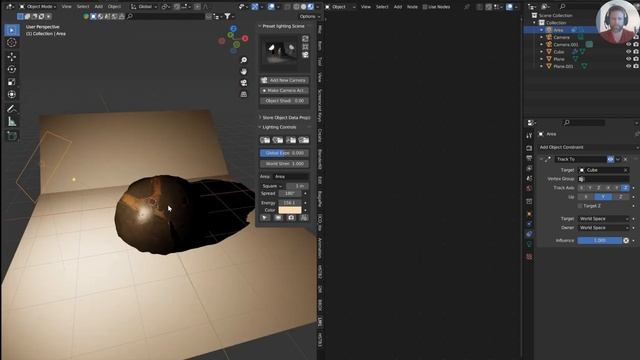Click the viewport zoom magnifier icon
This screenshot has width=640, height=360.
244,60
